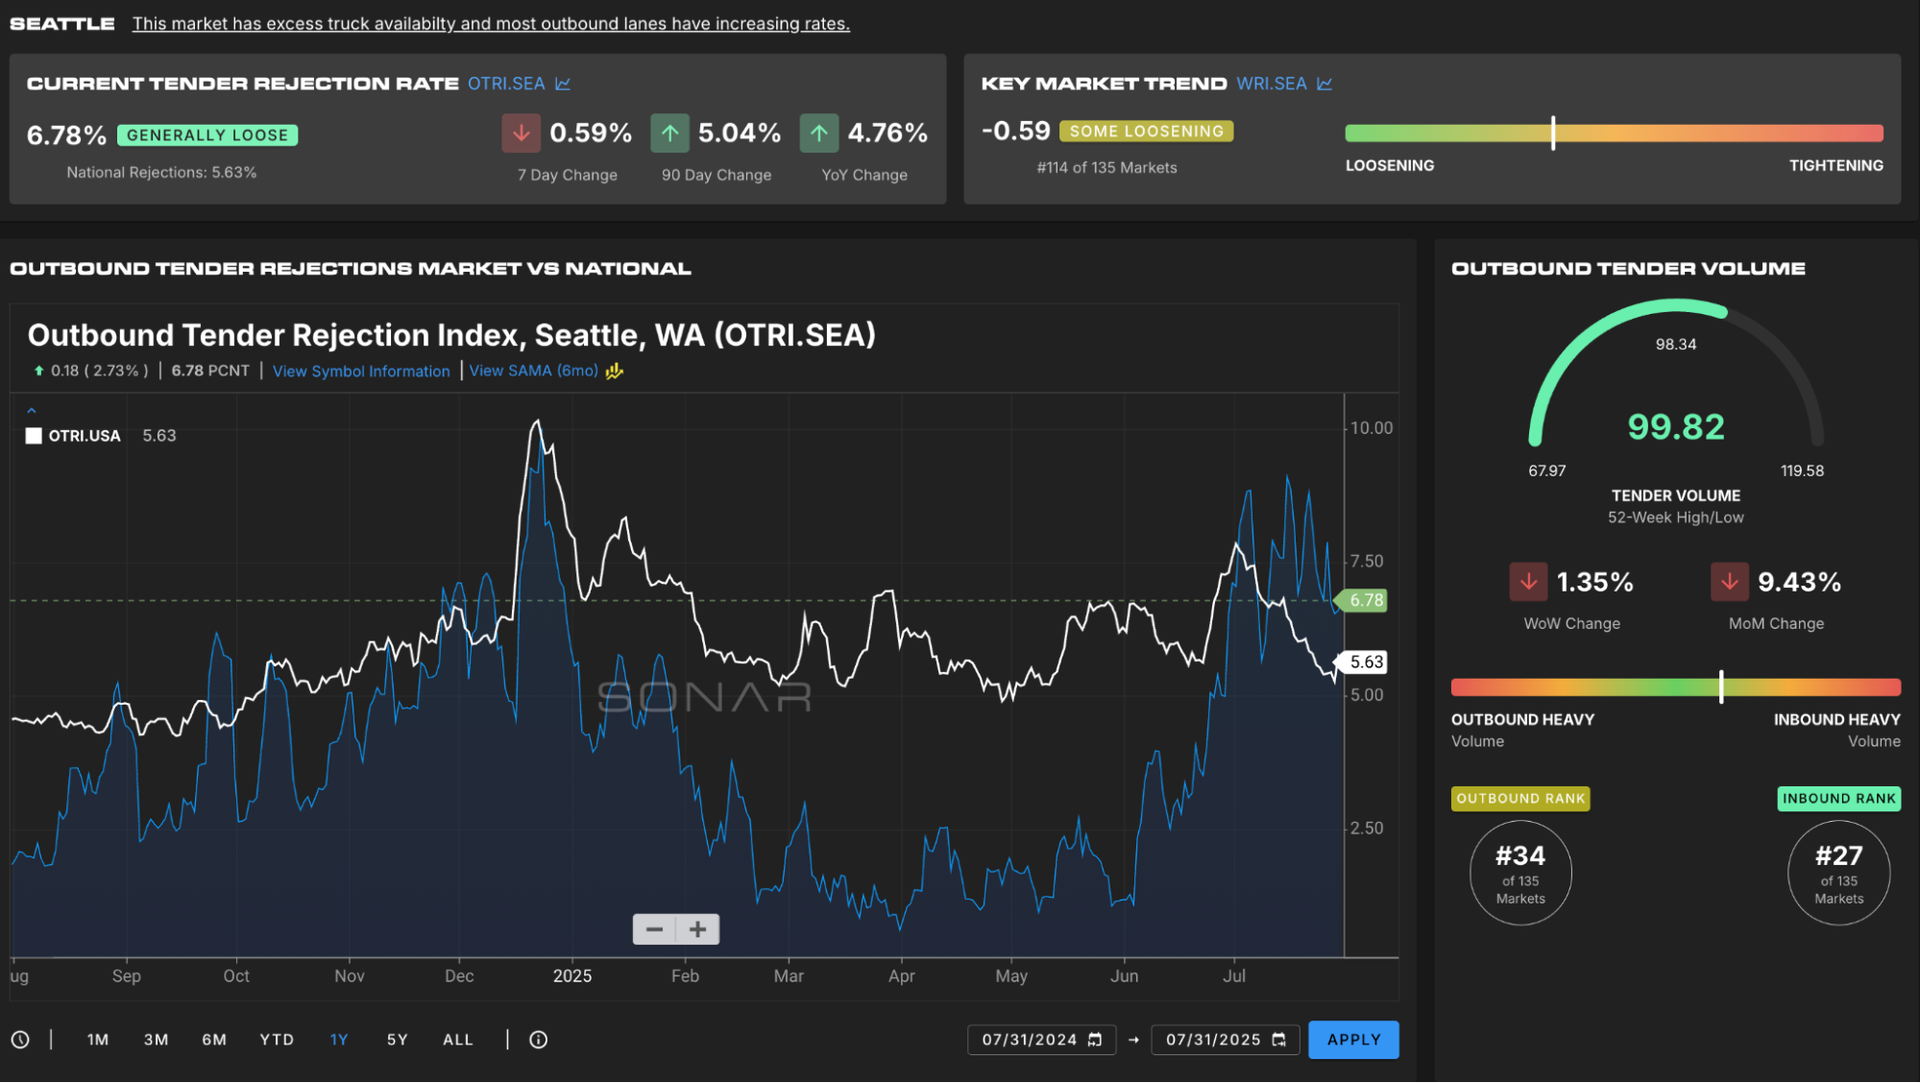Select the 6M time range
This screenshot has width=1920, height=1083.
click(214, 1040)
